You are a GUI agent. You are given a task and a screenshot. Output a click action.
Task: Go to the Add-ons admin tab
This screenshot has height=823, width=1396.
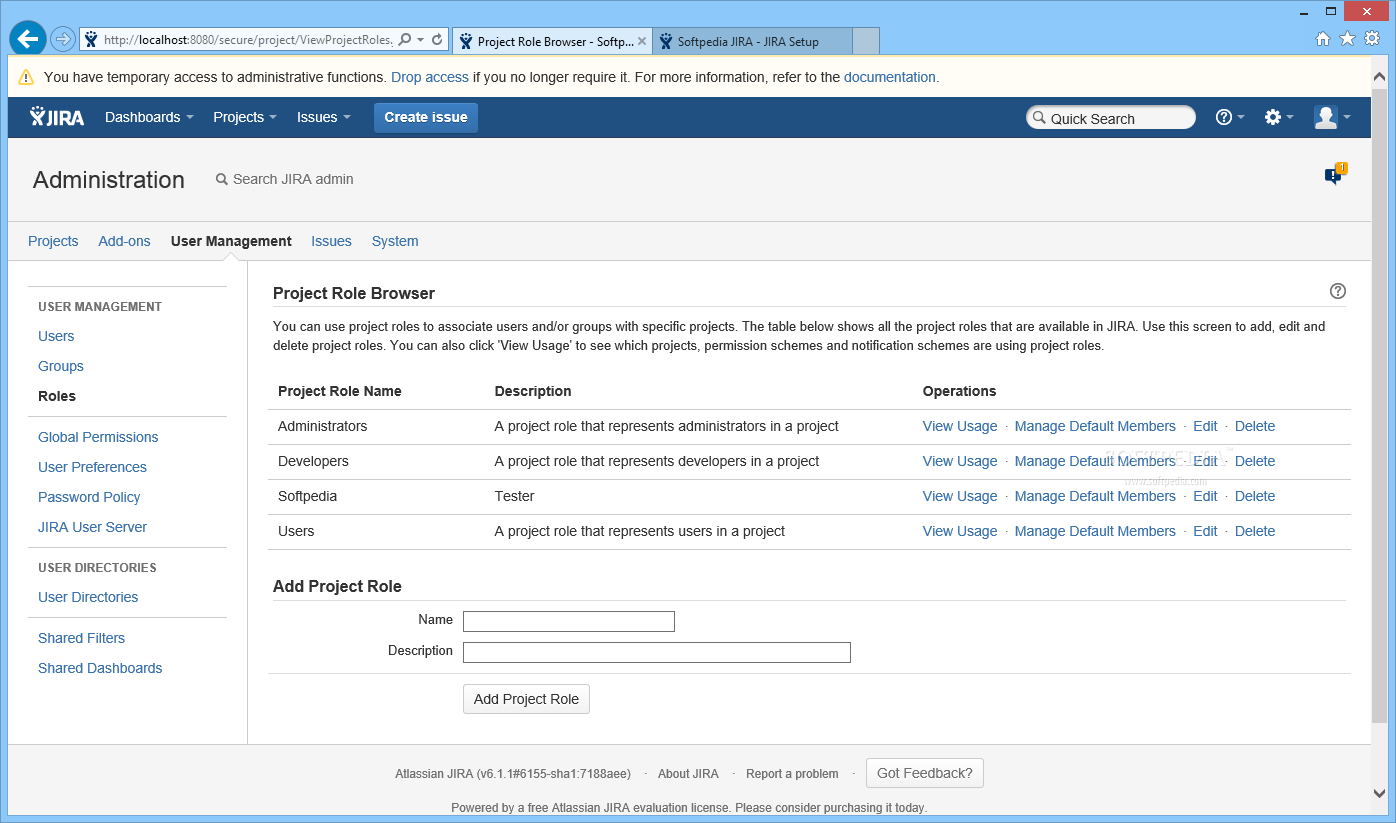coord(124,241)
